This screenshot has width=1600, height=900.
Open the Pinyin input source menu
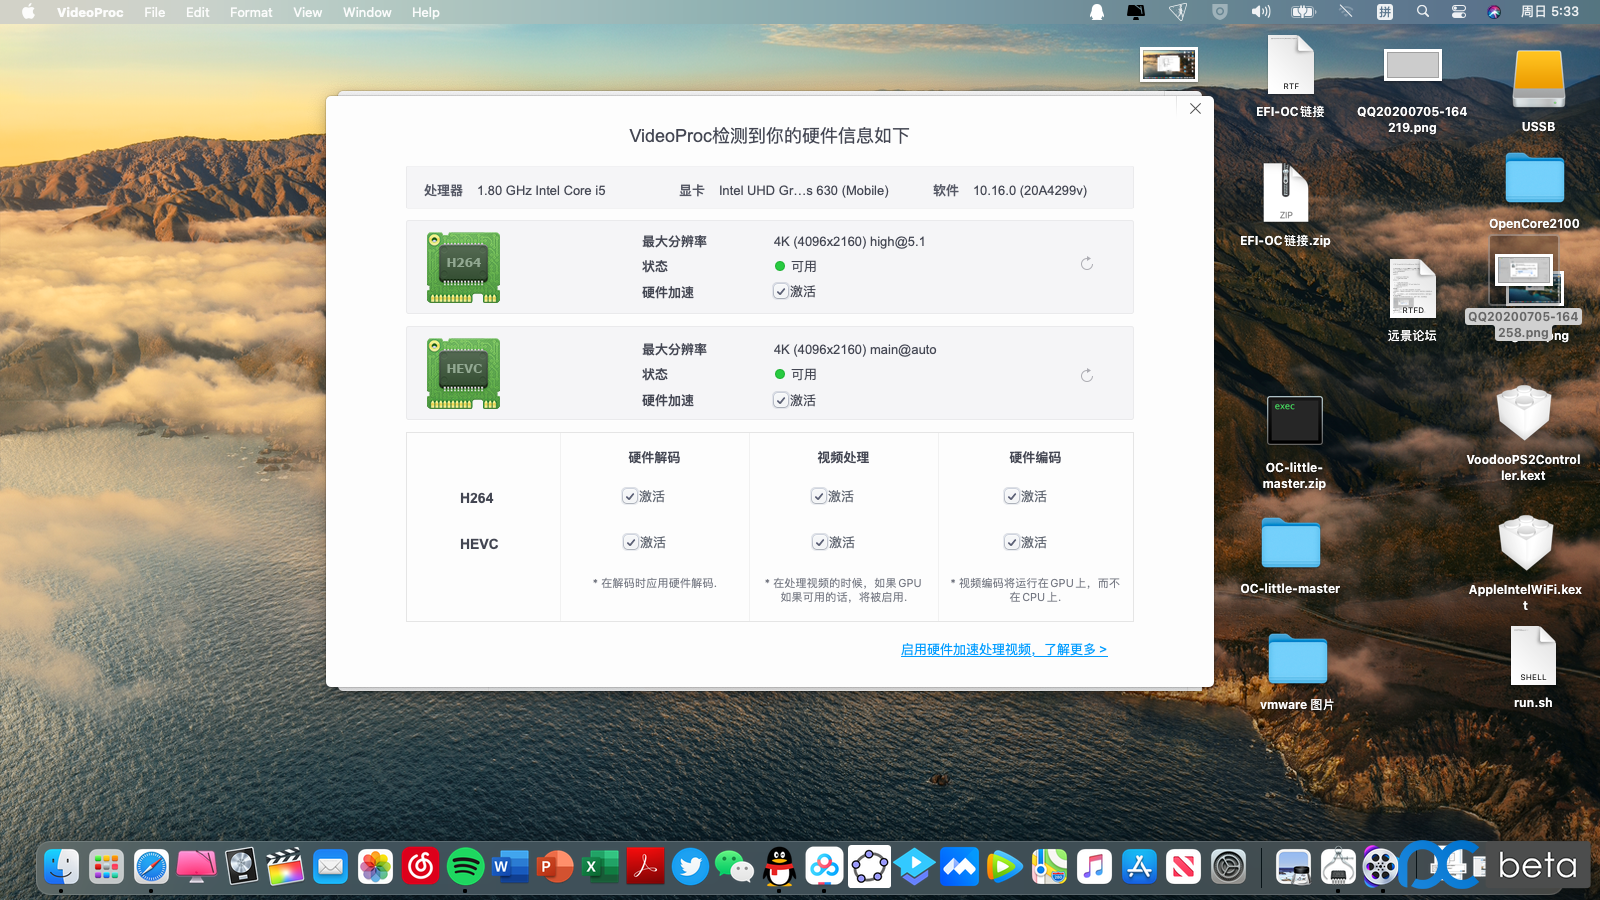1385,12
